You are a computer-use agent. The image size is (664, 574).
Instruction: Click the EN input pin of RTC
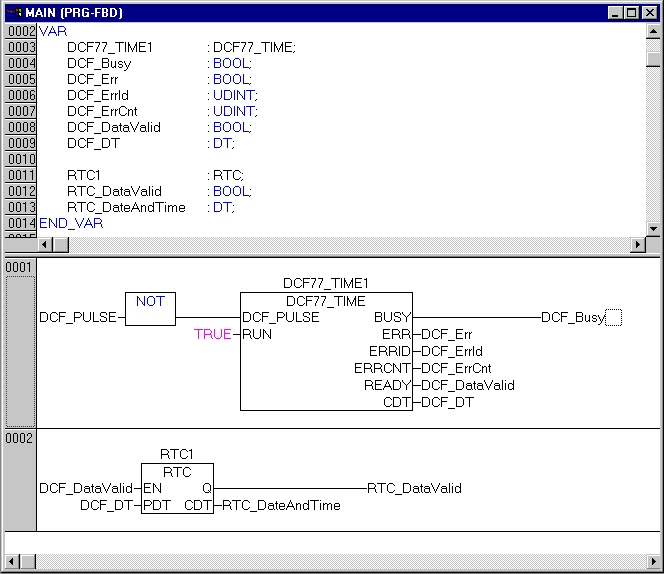pos(152,488)
